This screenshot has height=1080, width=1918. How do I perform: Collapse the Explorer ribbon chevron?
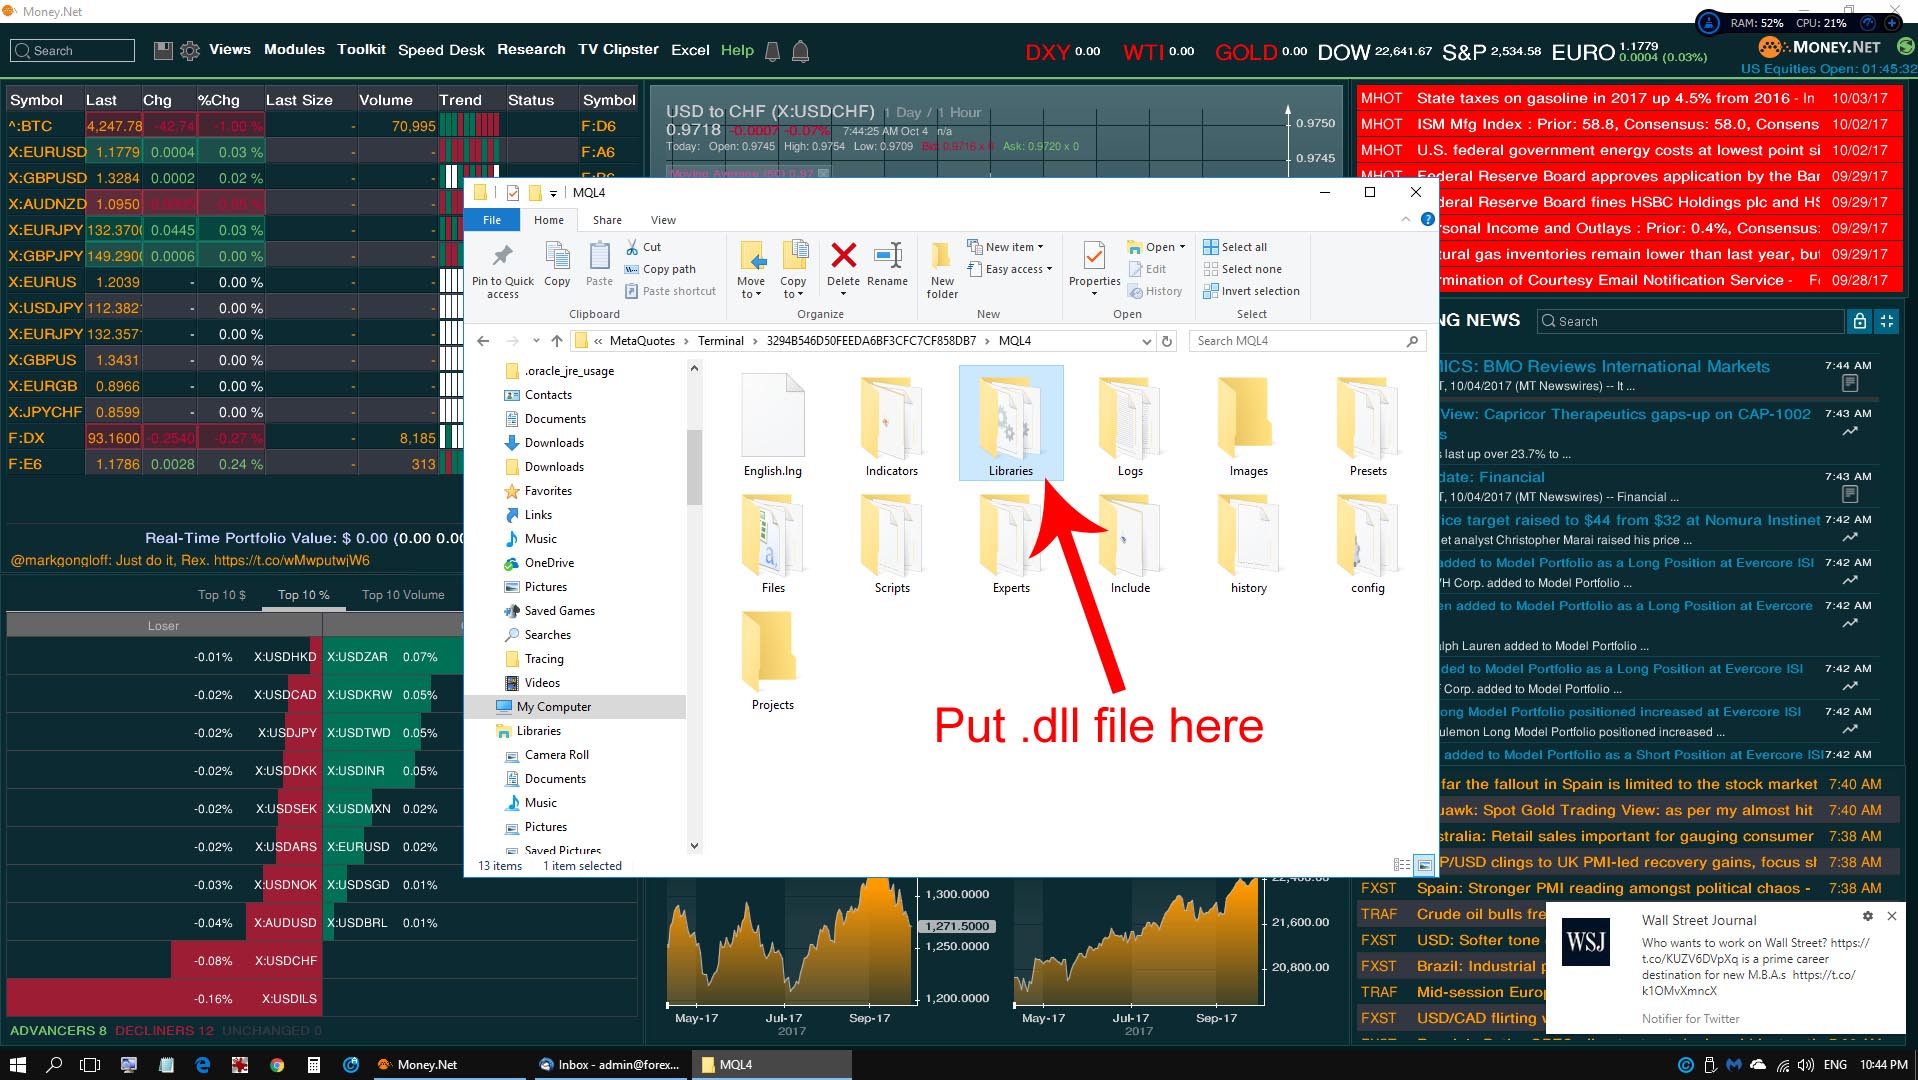point(1405,219)
